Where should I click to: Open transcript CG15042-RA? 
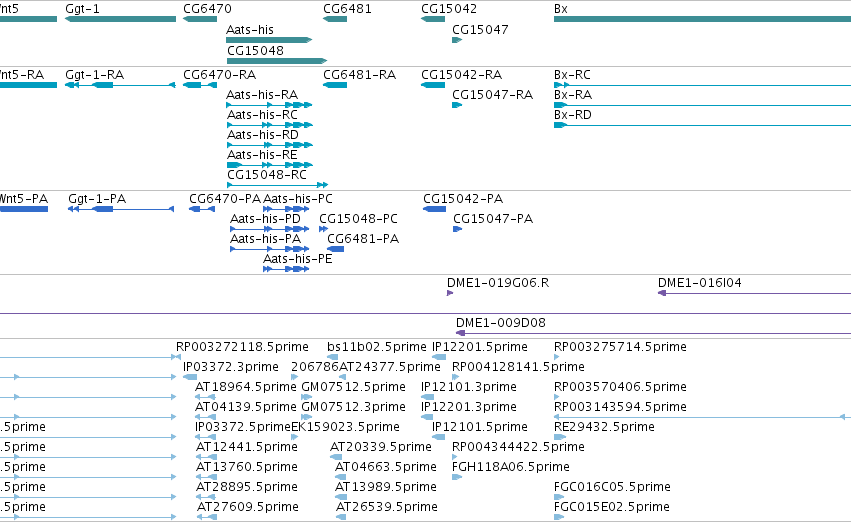[462, 74]
